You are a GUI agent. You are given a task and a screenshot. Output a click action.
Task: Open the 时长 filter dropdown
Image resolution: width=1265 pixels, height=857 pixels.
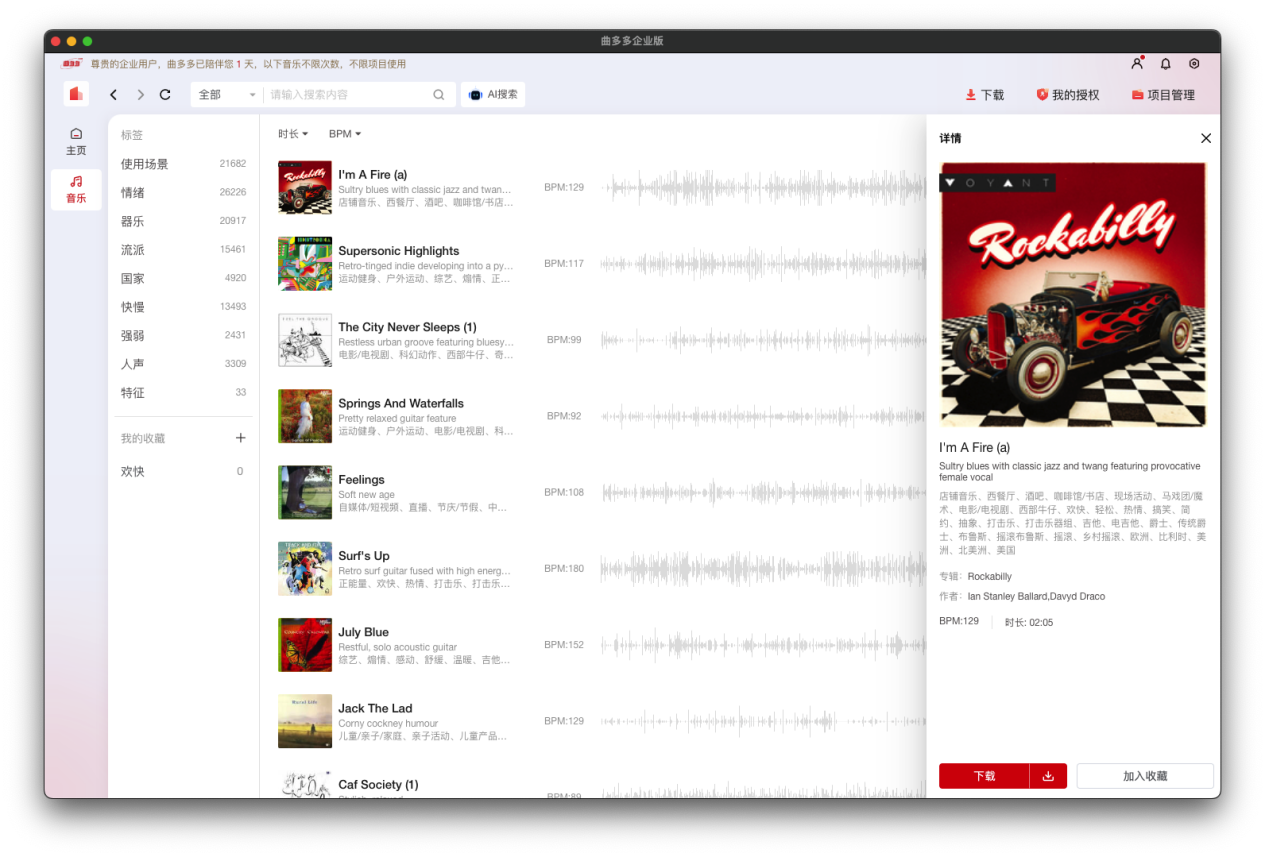293,134
